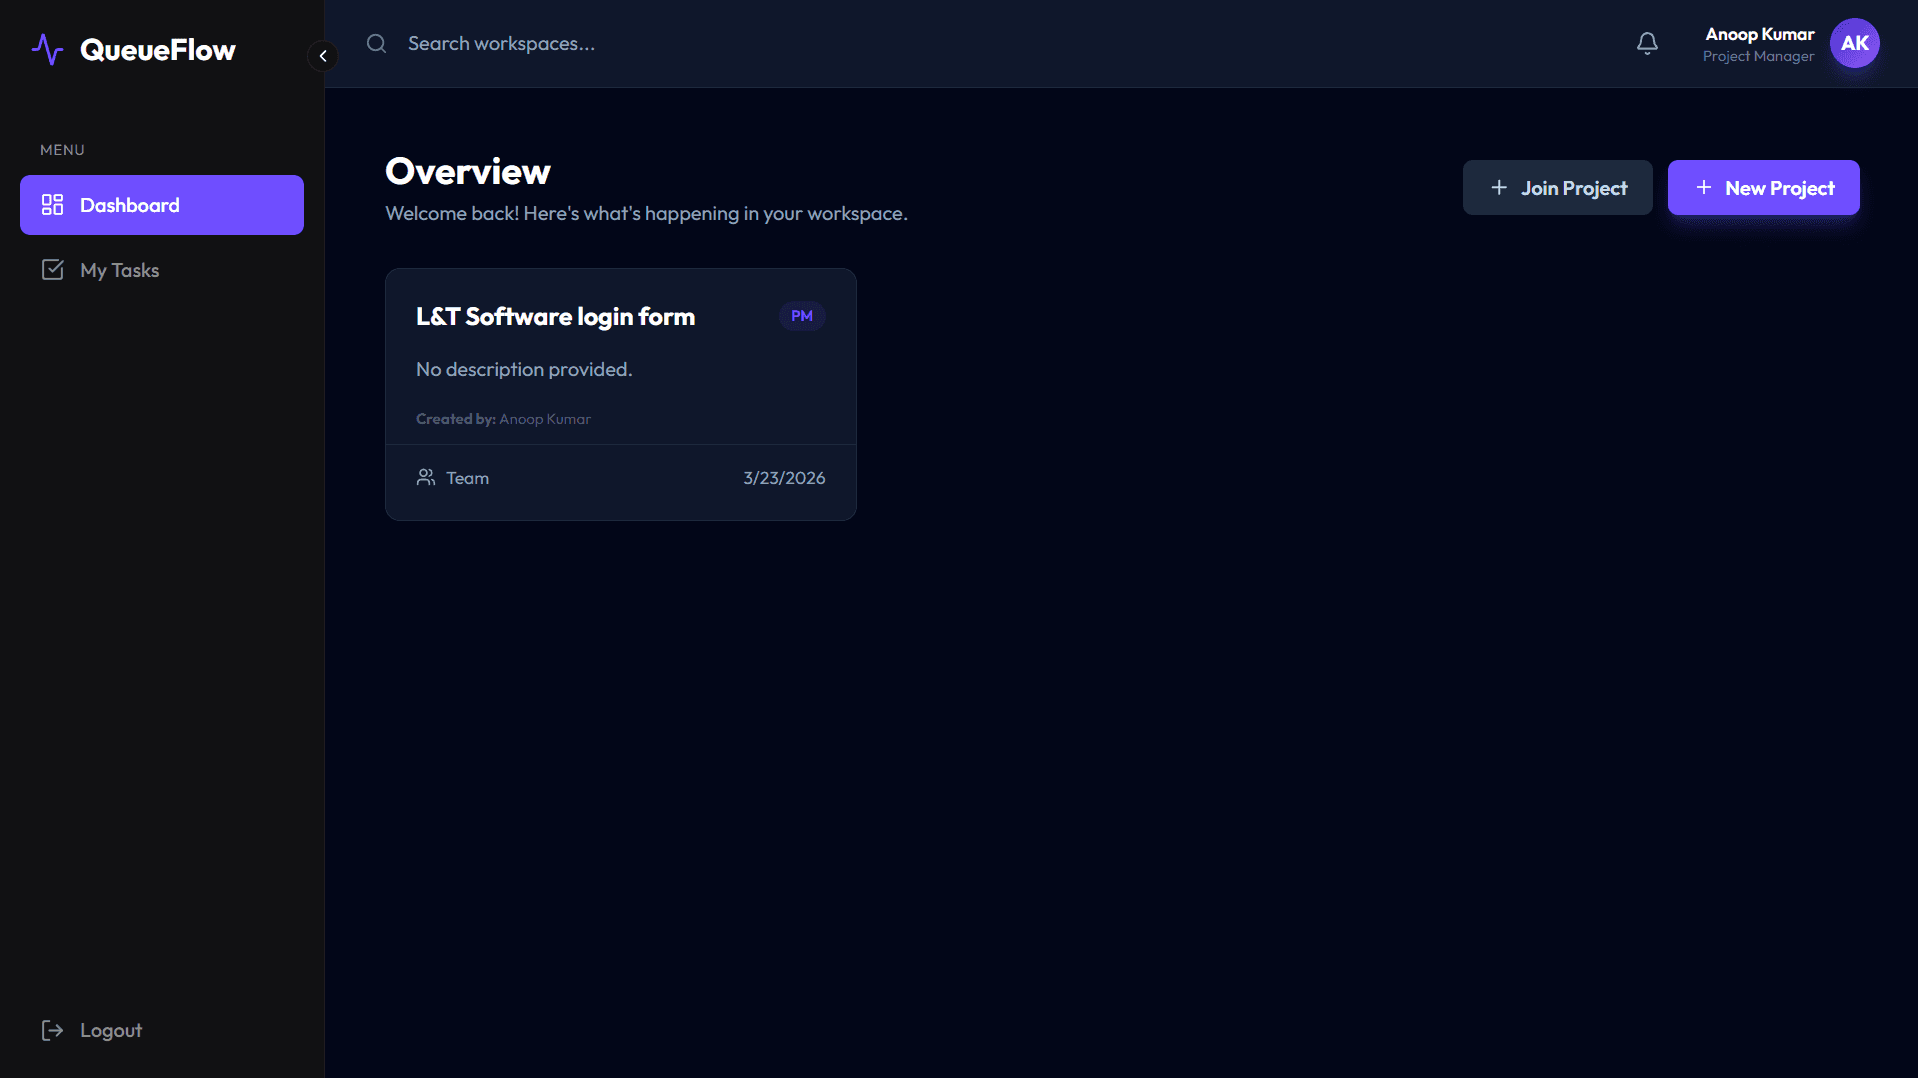Focus the Search workspaces field
Viewport: 1918px width, 1078px height.
tap(501, 44)
